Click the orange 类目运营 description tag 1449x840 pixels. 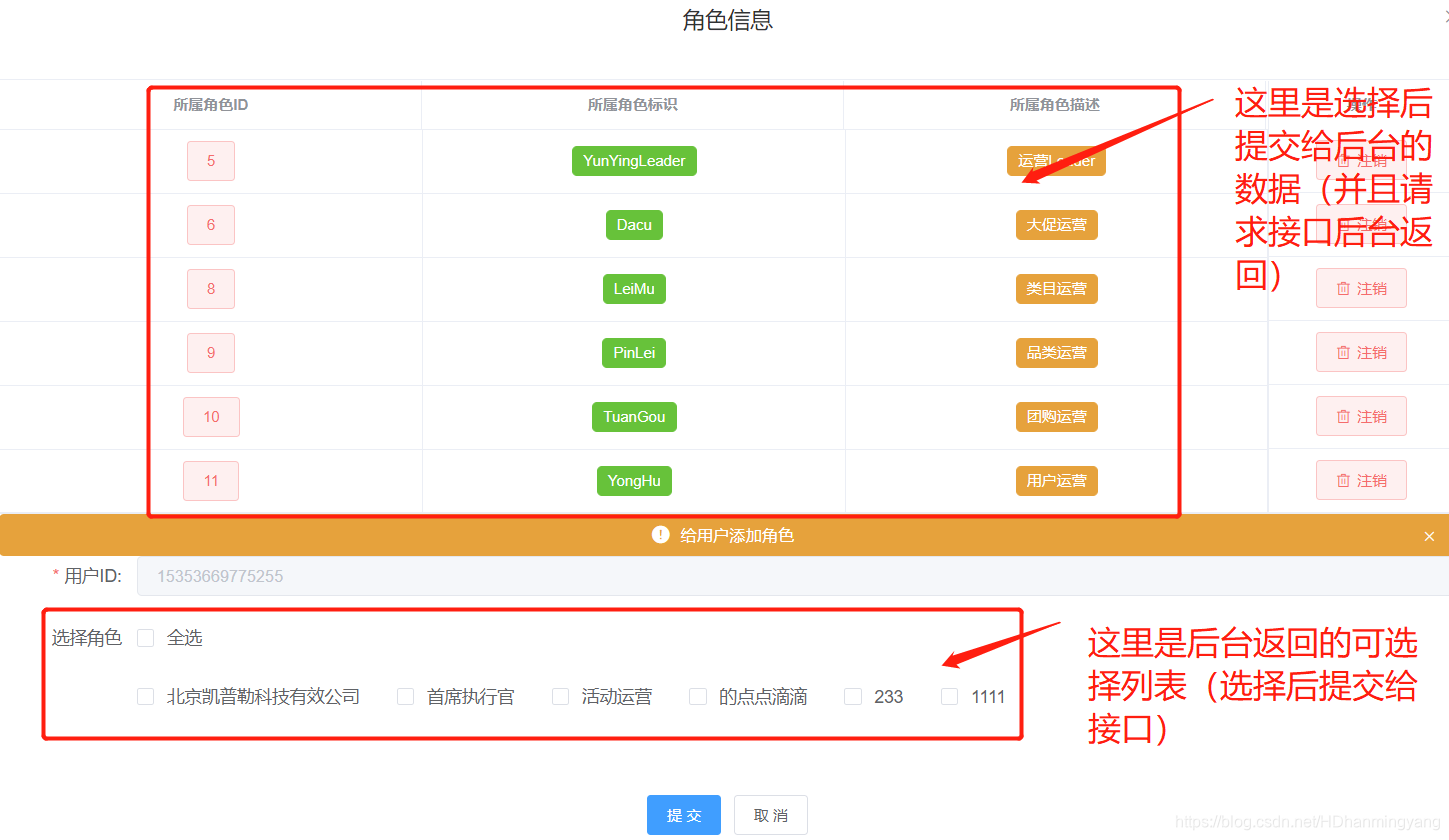coord(1057,289)
